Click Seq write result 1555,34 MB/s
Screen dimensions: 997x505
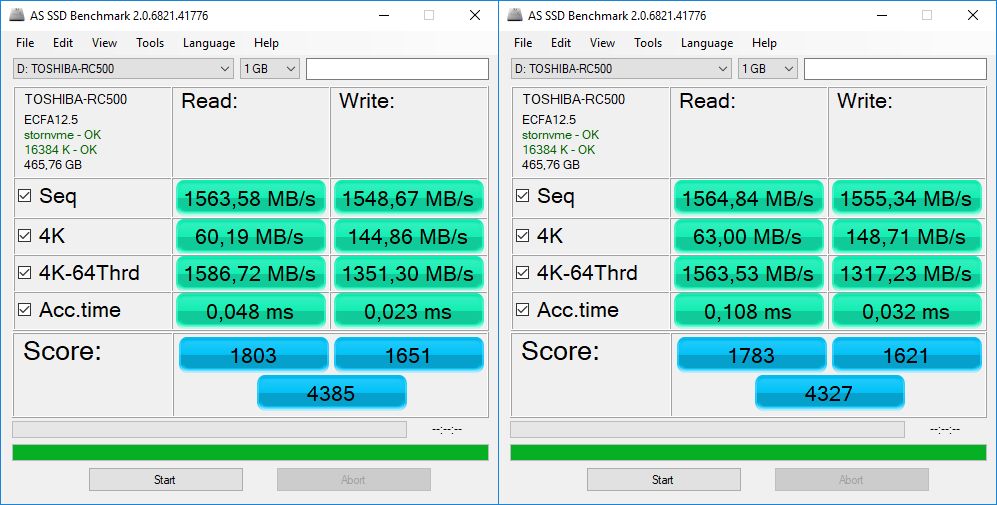click(x=906, y=198)
